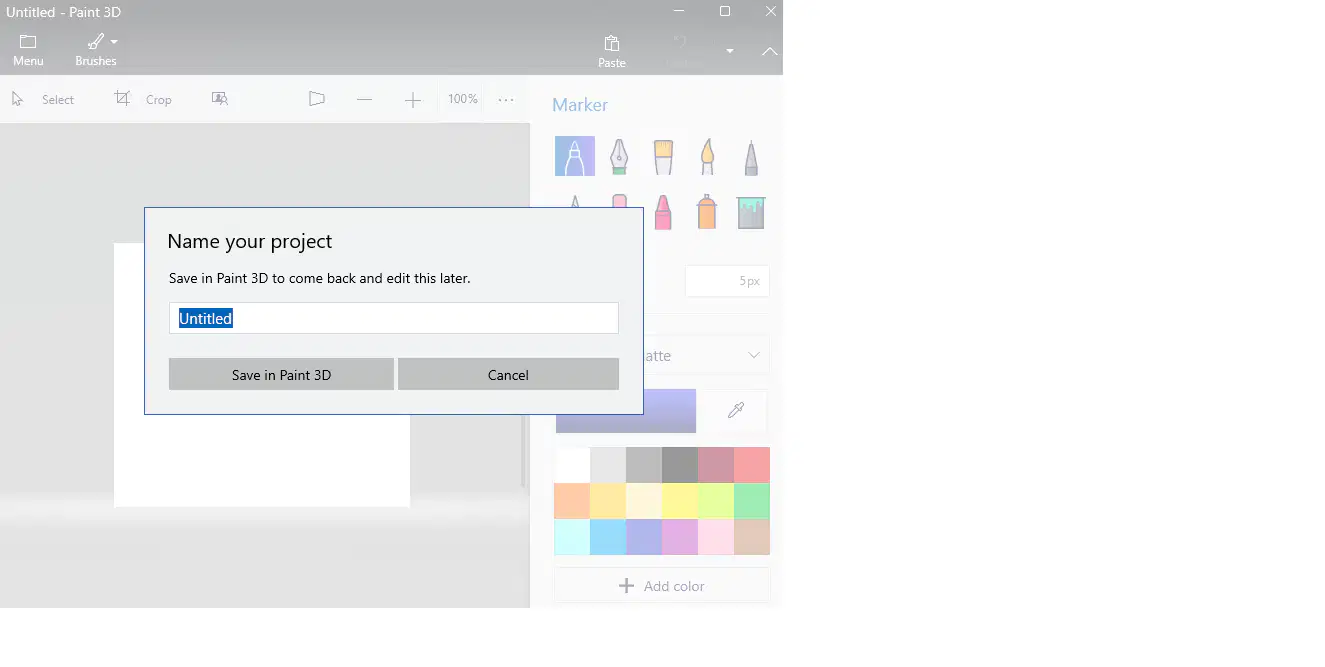Pick the Fill bucket tool
This screenshot has width=1325, height=667.
point(751,212)
